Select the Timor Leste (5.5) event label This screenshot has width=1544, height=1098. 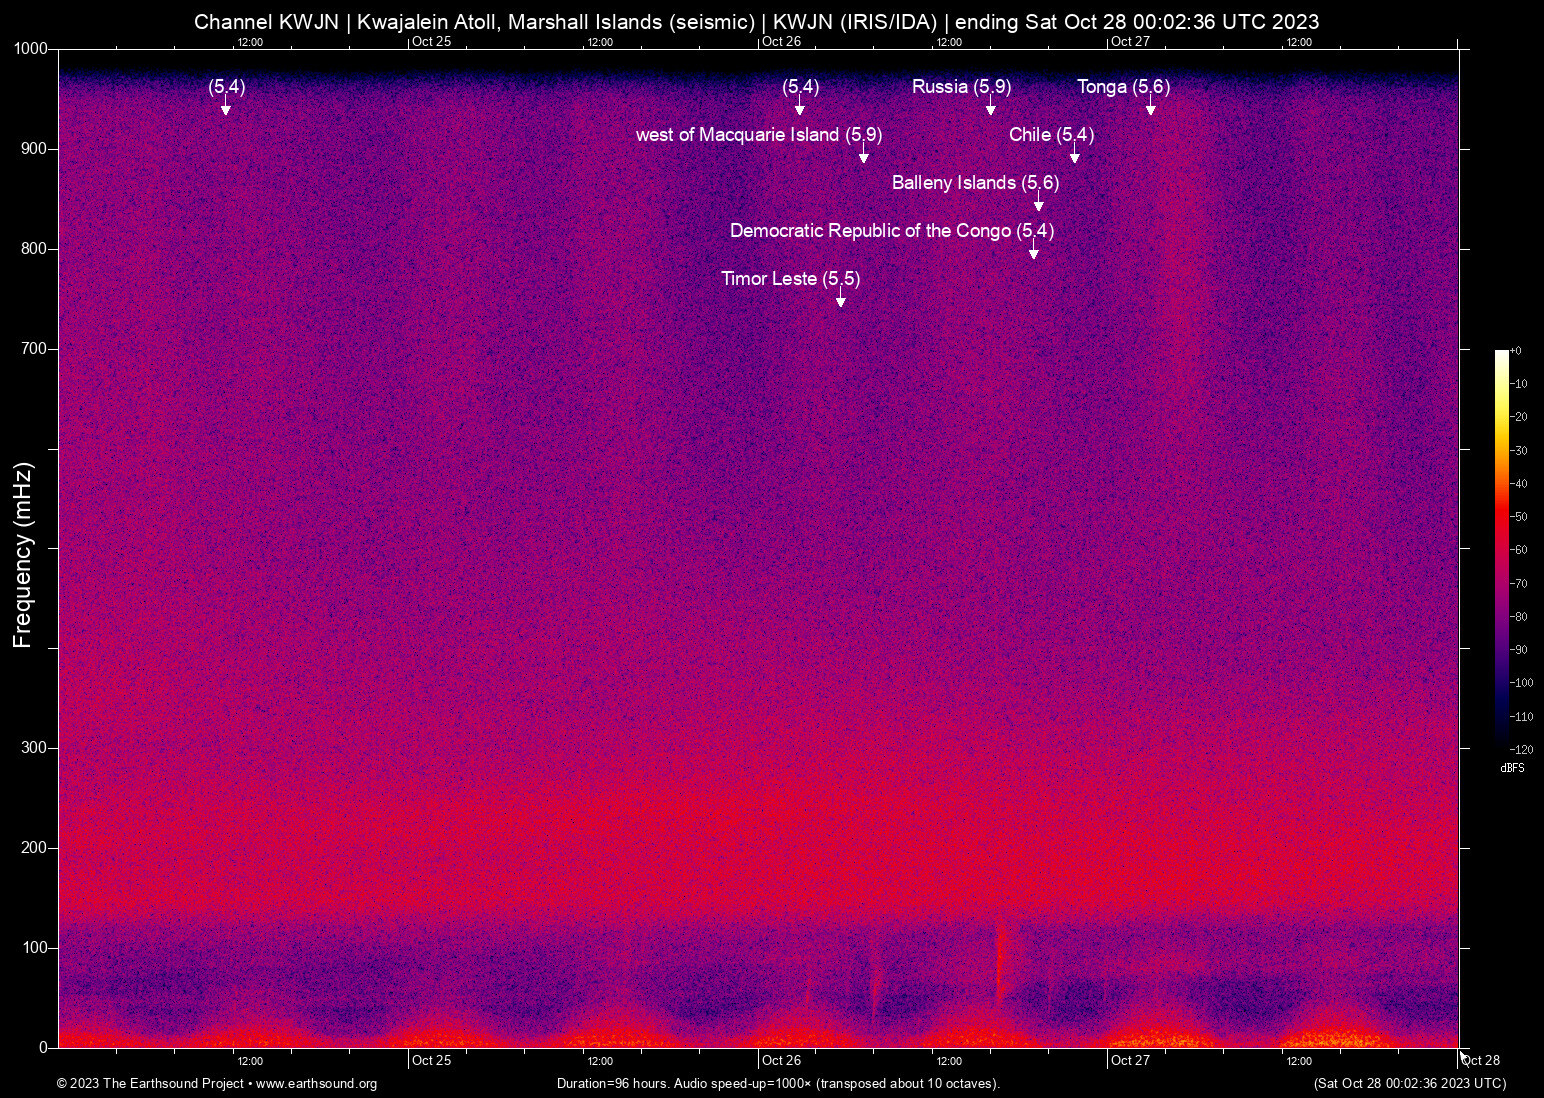click(x=790, y=279)
